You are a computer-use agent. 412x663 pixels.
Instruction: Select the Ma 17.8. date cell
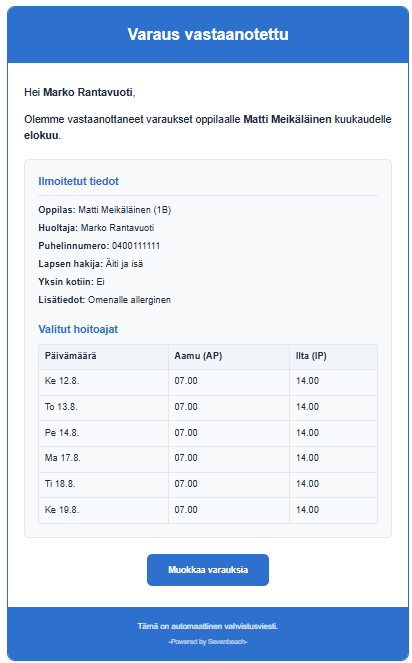coord(103,458)
